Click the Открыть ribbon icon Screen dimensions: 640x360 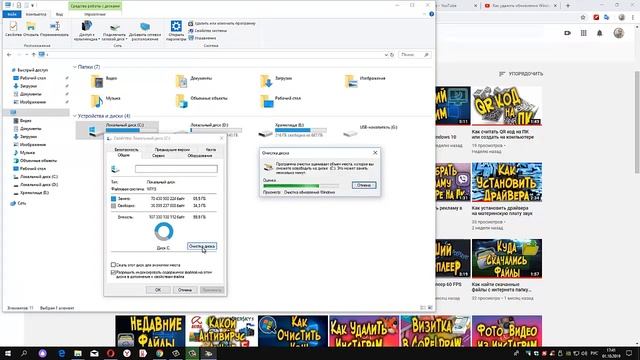(x=31, y=29)
